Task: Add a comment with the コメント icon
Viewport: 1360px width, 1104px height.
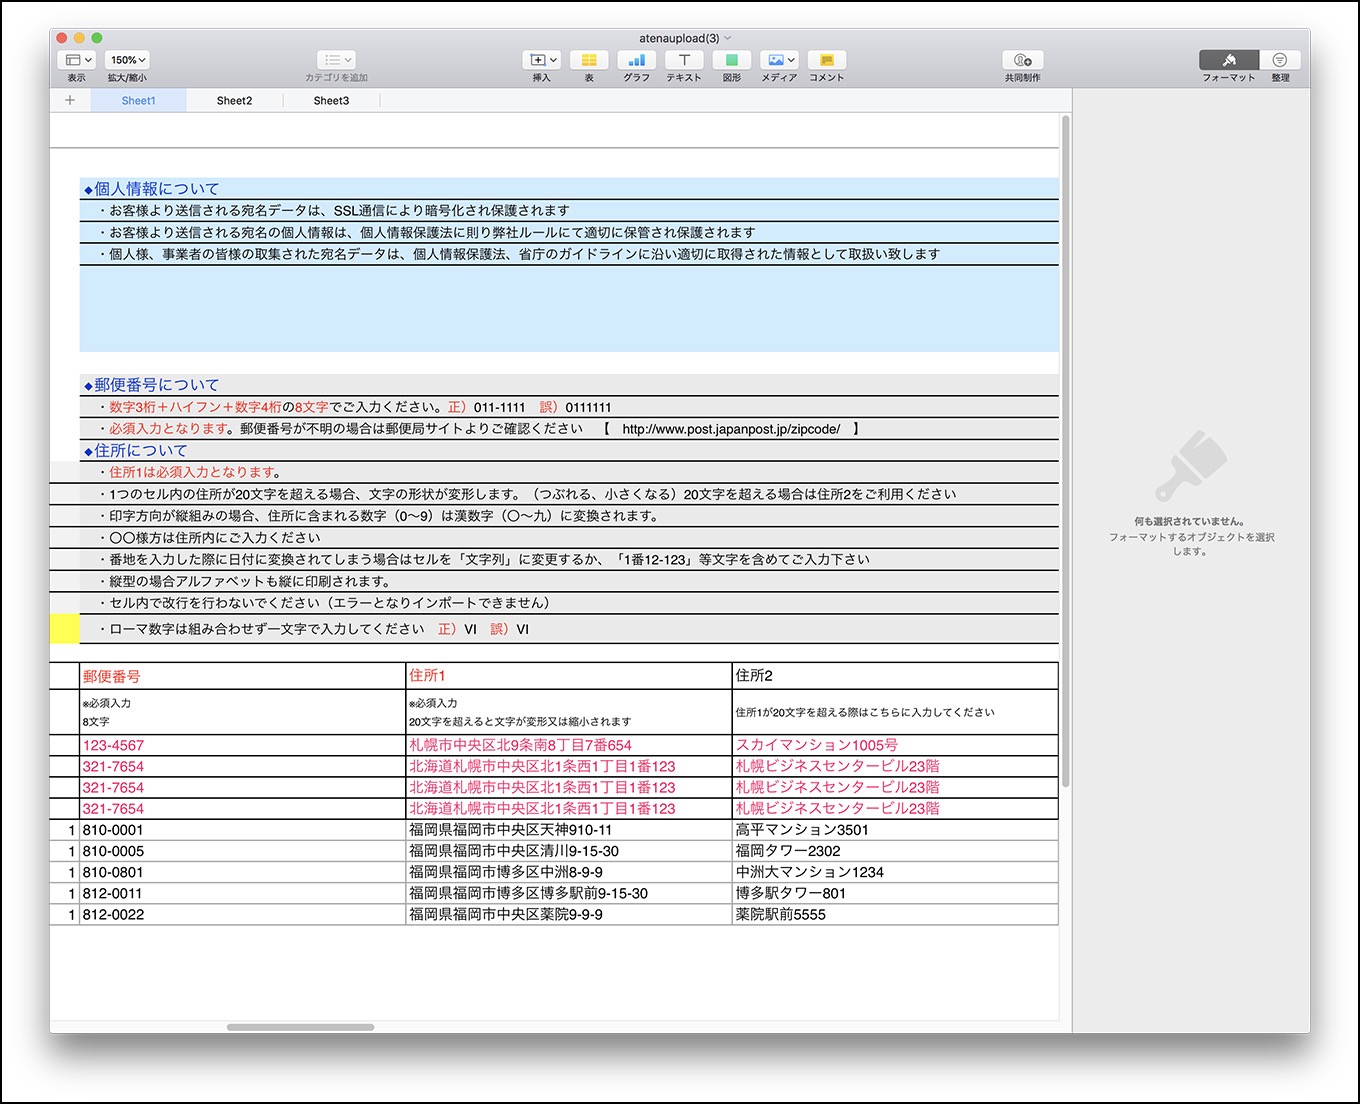Action: [827, 60]
